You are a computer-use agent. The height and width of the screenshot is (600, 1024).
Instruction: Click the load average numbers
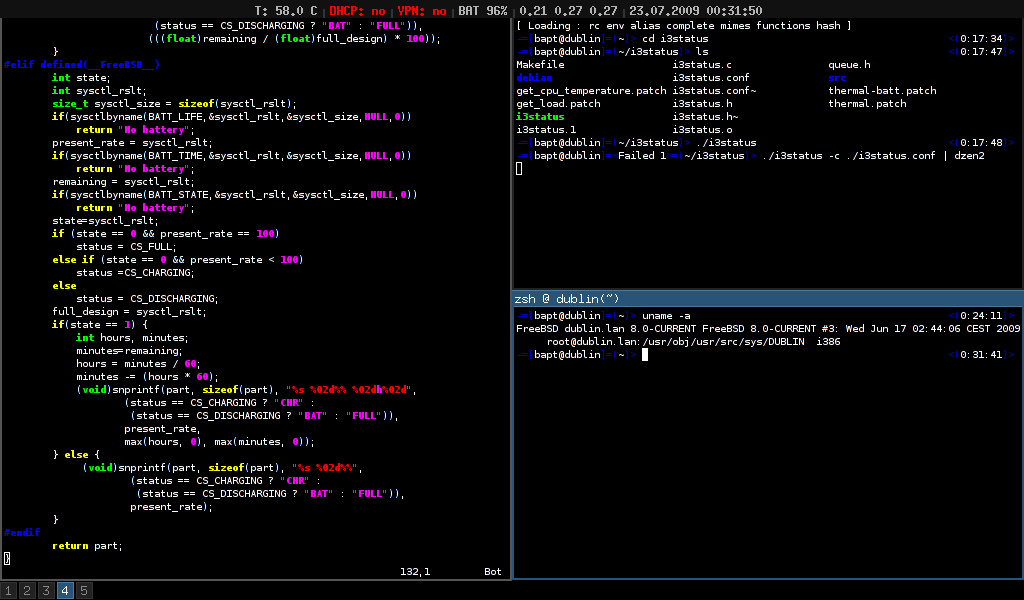568,10
